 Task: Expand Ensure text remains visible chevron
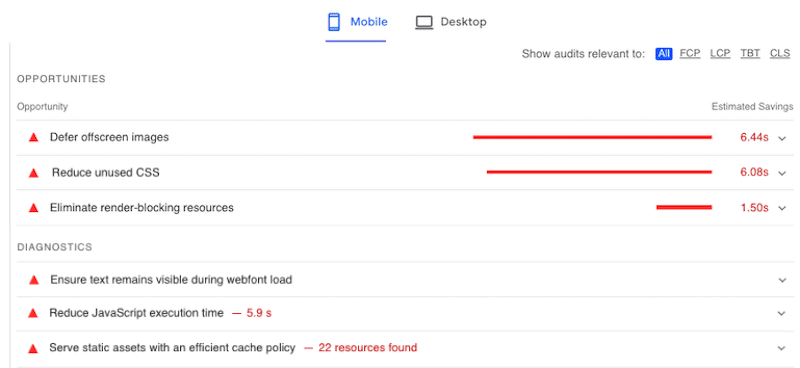coord(783,280)
